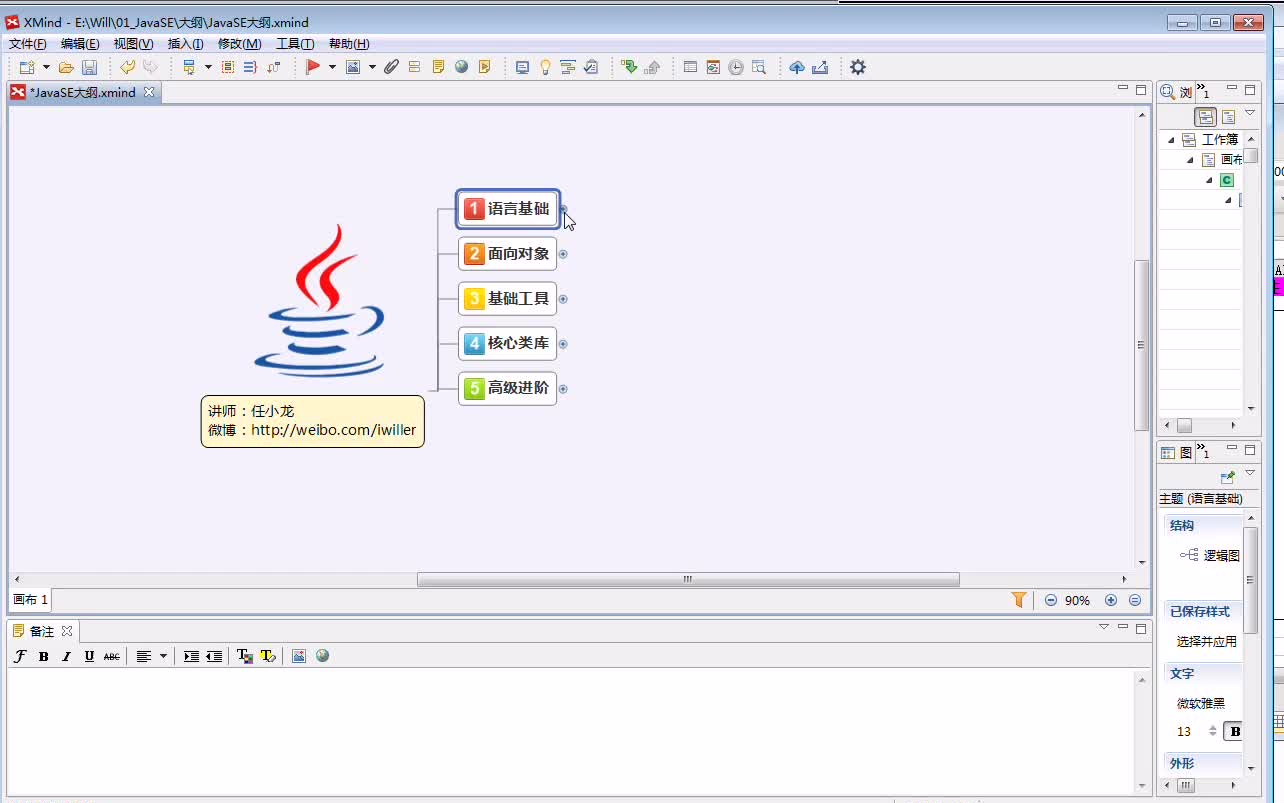Adjust the font size 13 stepper
Screen dimensions: 1284x803
point(1212,731)
